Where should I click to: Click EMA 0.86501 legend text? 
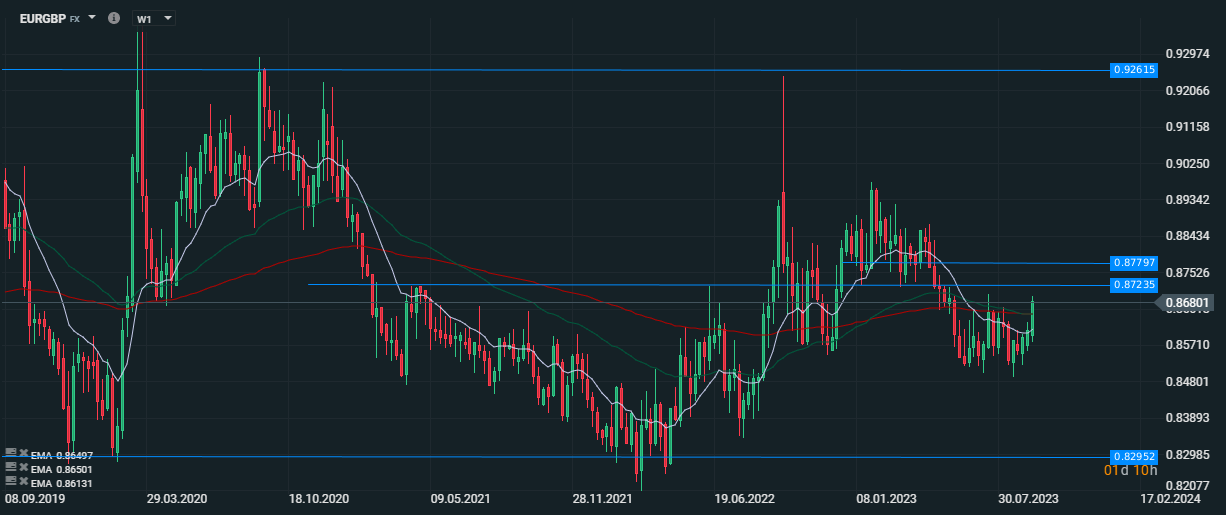tap(61, 469)
